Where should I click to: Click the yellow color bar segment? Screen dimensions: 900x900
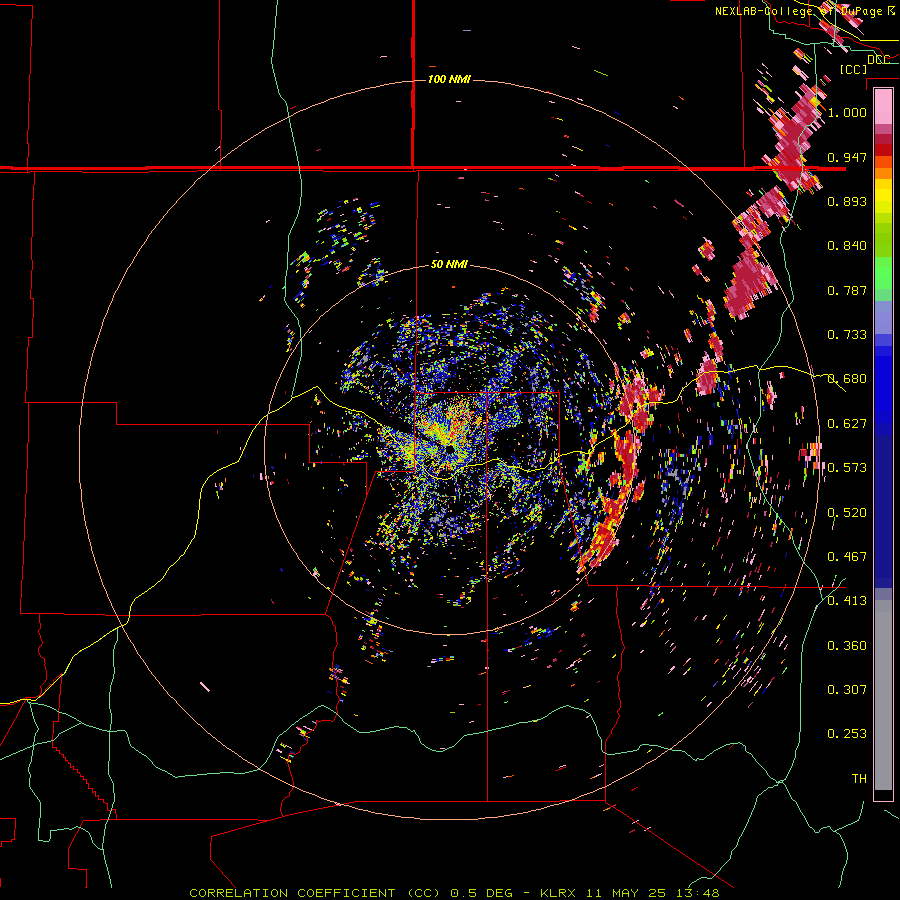click(x=883, y=196)
